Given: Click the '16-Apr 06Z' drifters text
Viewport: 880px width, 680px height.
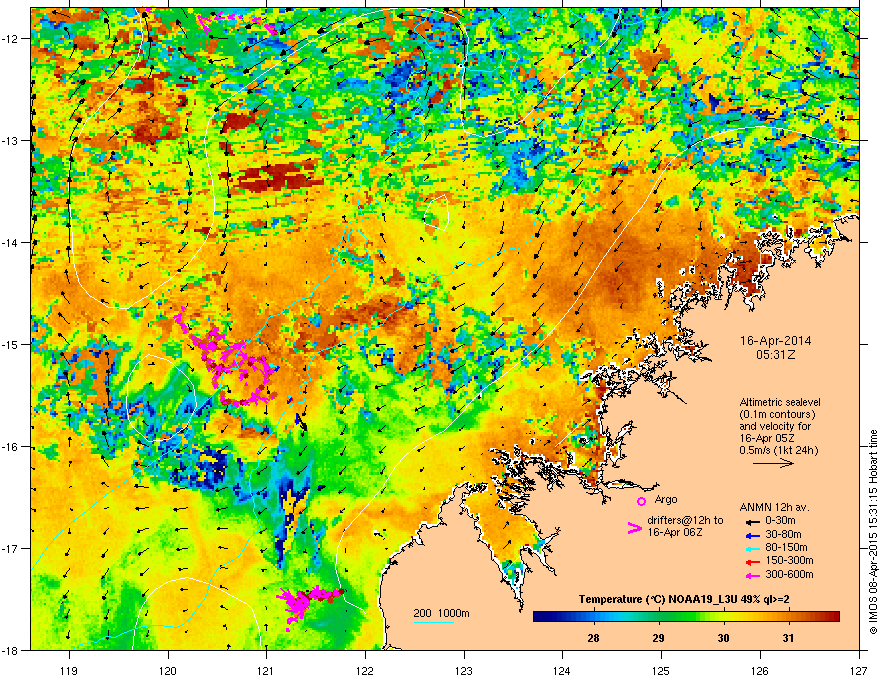Looking at the screenshot, I should click(675, 532).
